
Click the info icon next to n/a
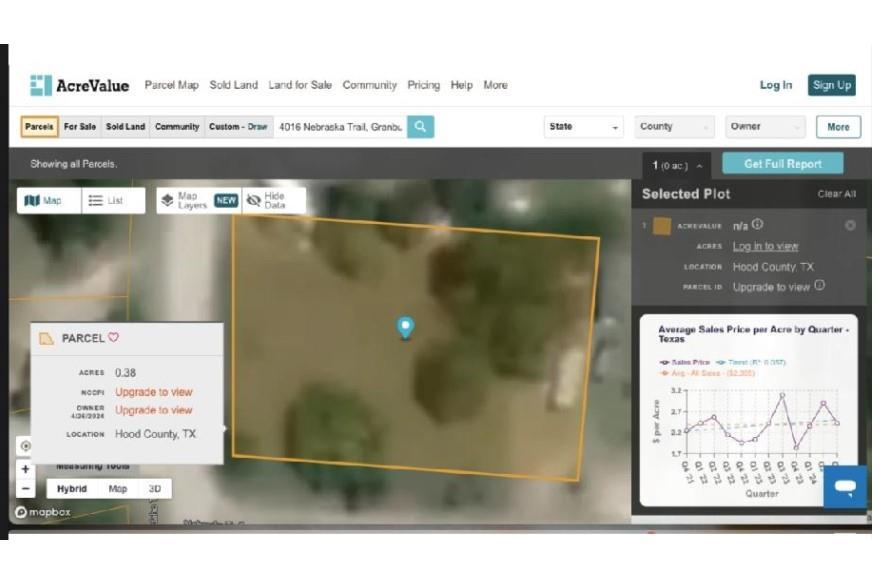(757, 225)
